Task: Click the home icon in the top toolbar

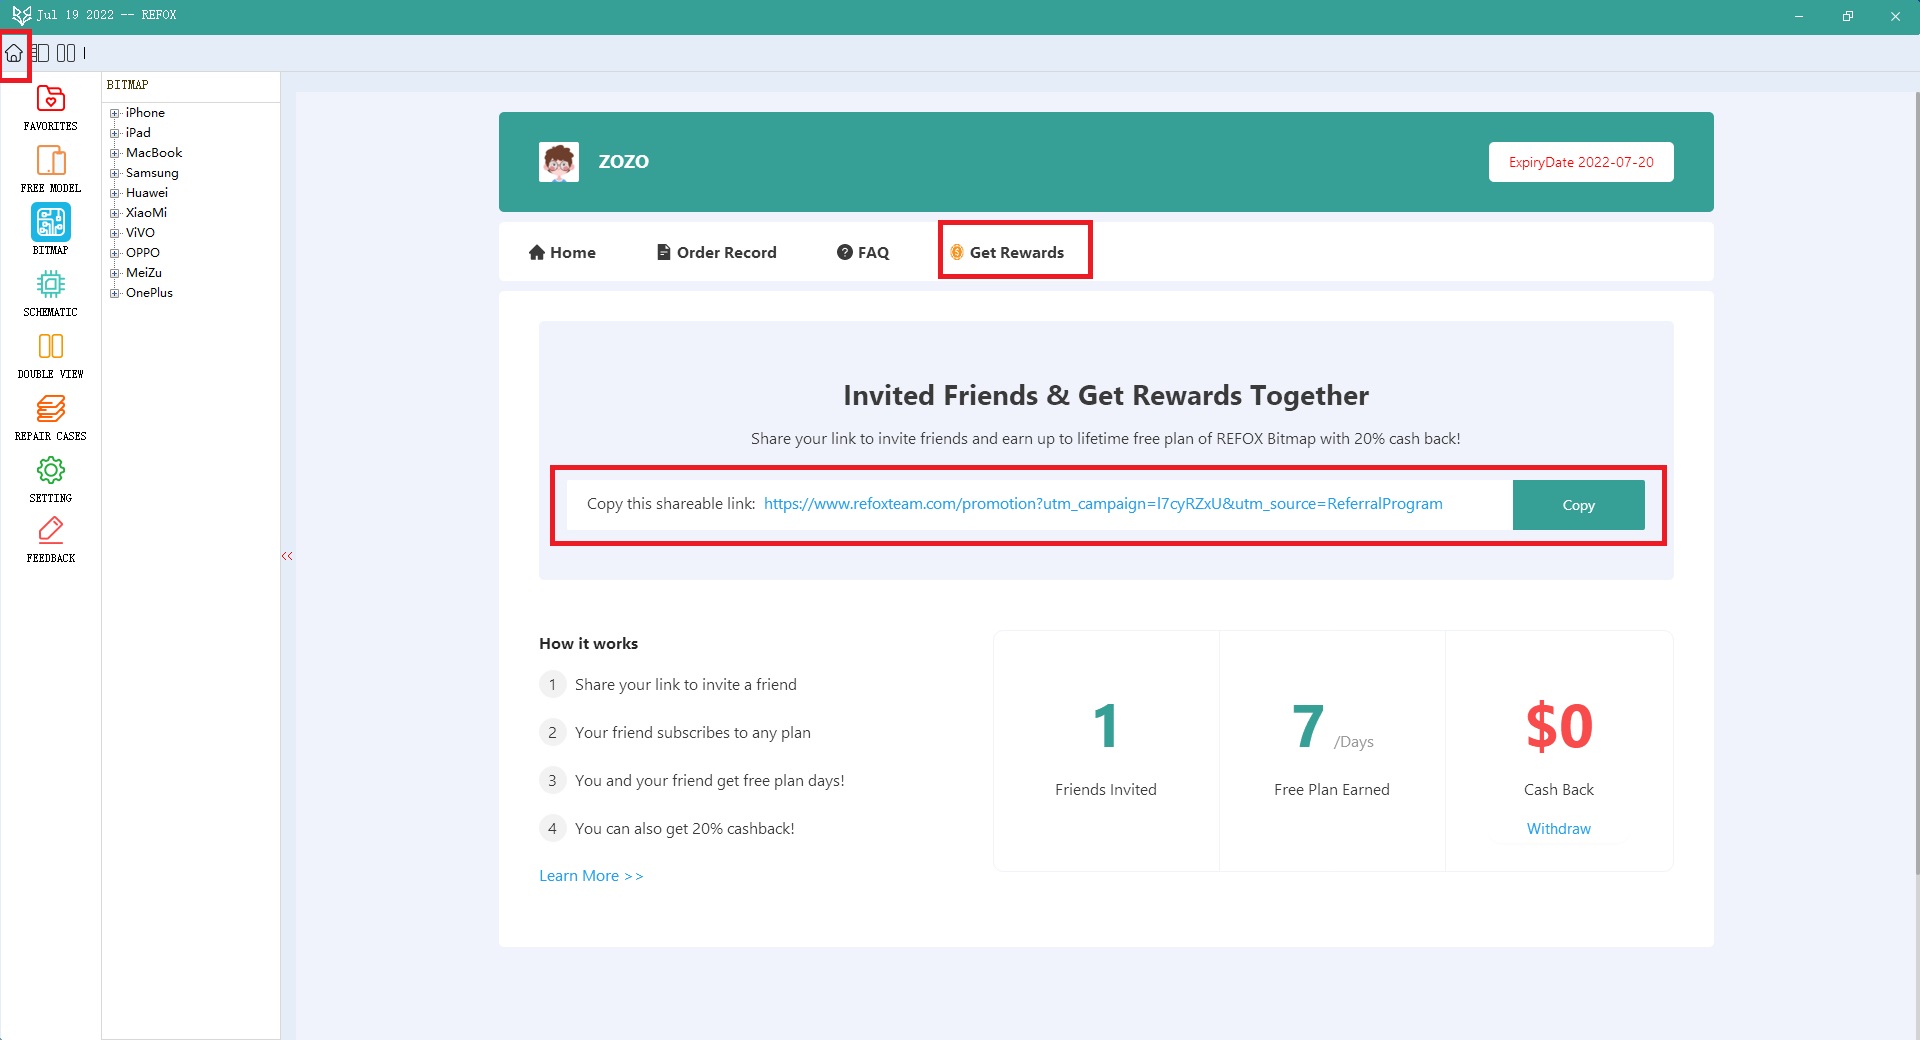Action: click(x=14, y=53)
